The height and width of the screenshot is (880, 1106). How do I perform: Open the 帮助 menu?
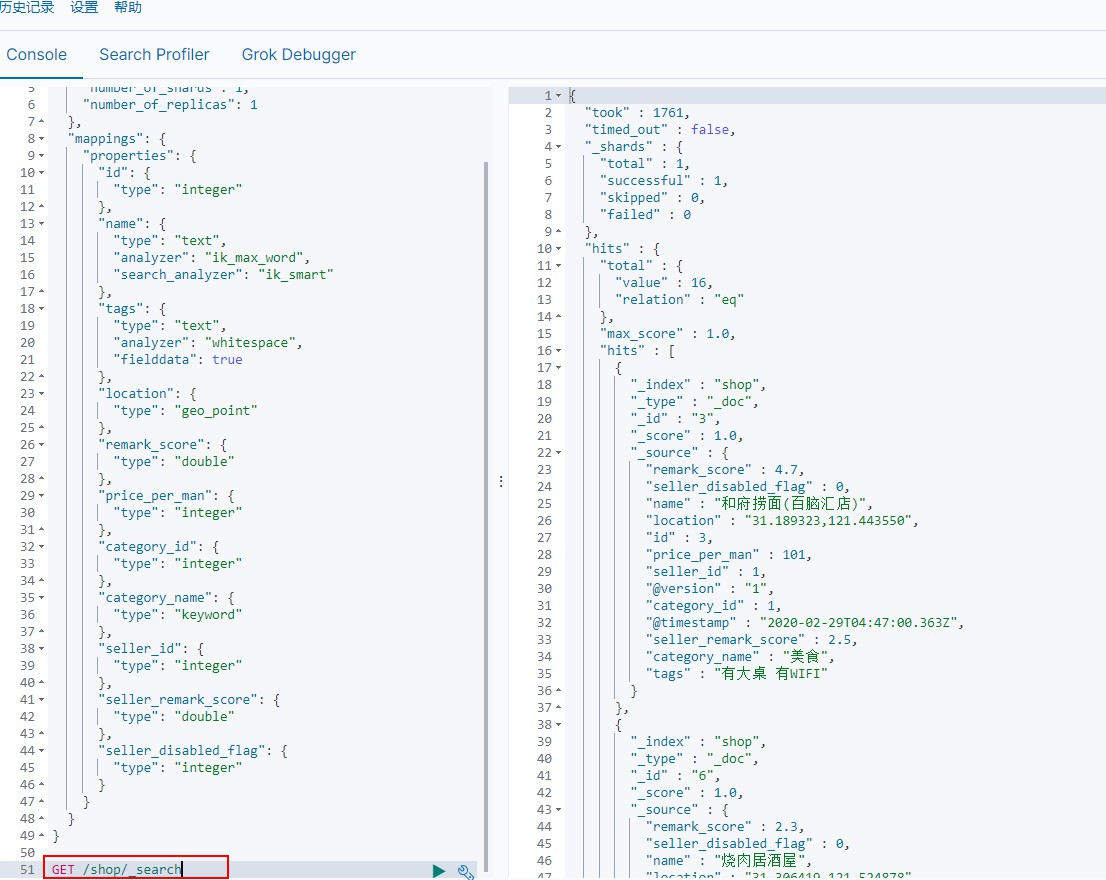(x=128, y=8)
